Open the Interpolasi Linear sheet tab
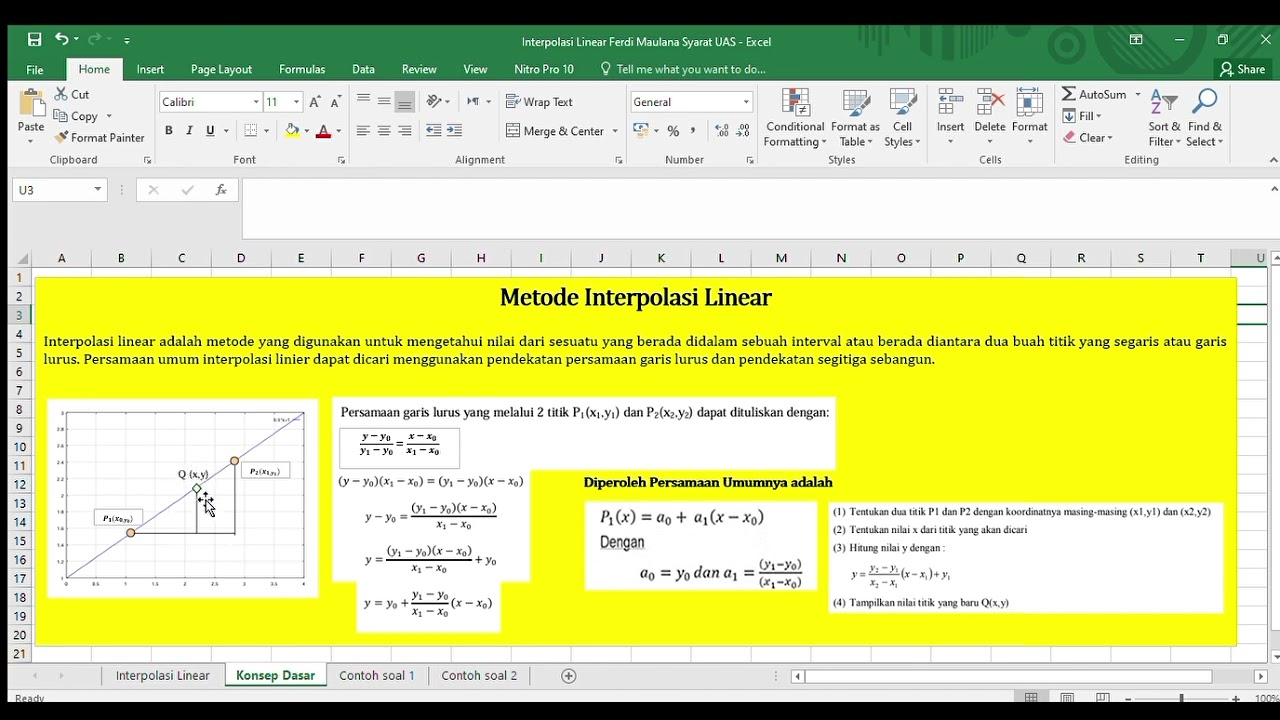 pos(163,676)
